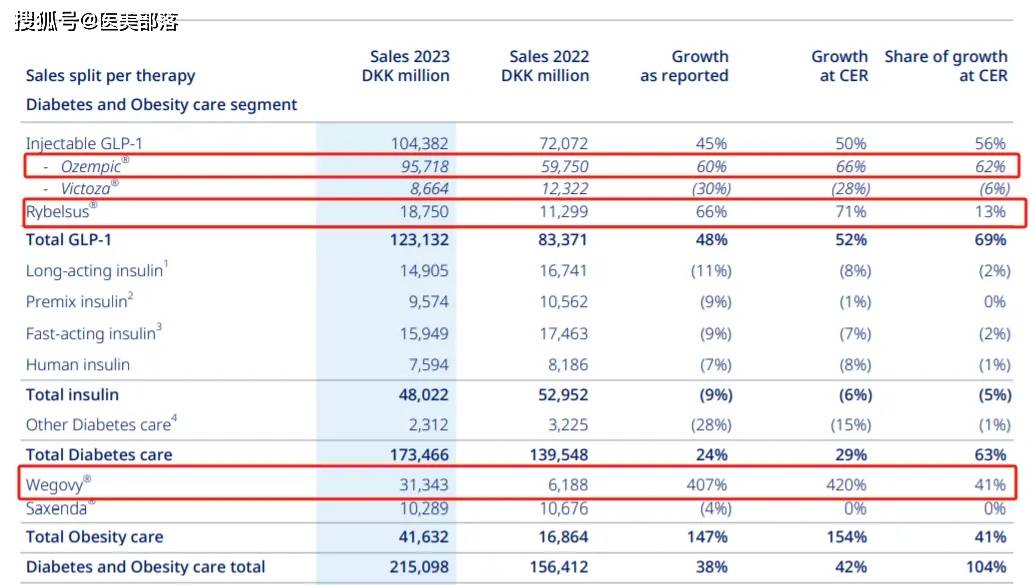Select the 'Total Diabetes care' row label
The height and width of the screenshot is (585, 1033).
tap(99, 455)
